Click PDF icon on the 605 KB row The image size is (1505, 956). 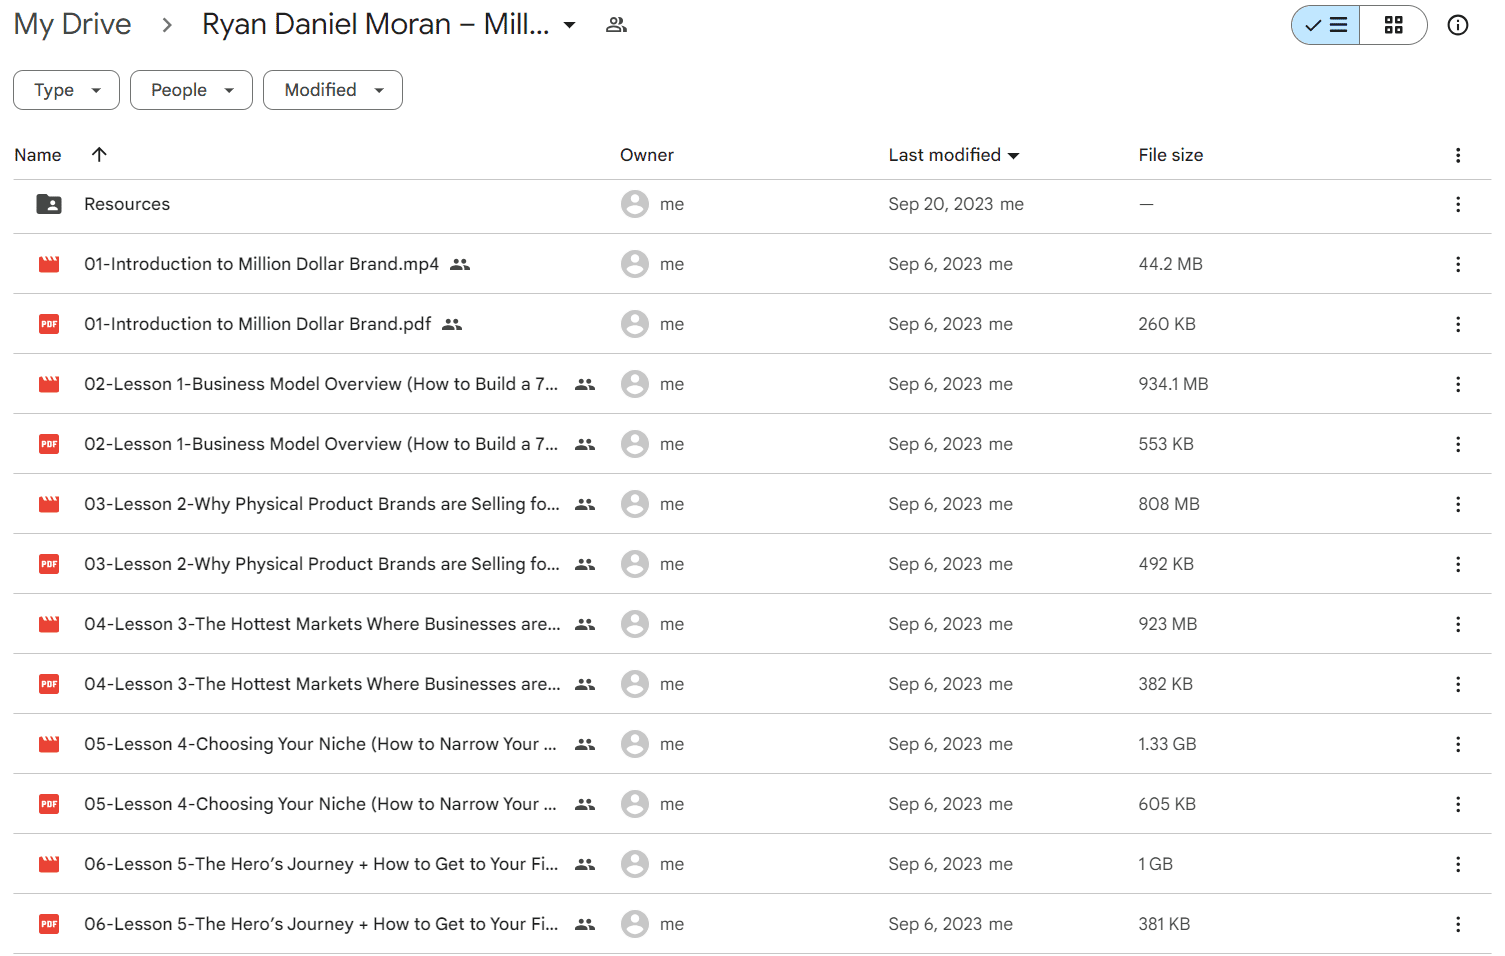pyautogui.click(x=49, y=804)
